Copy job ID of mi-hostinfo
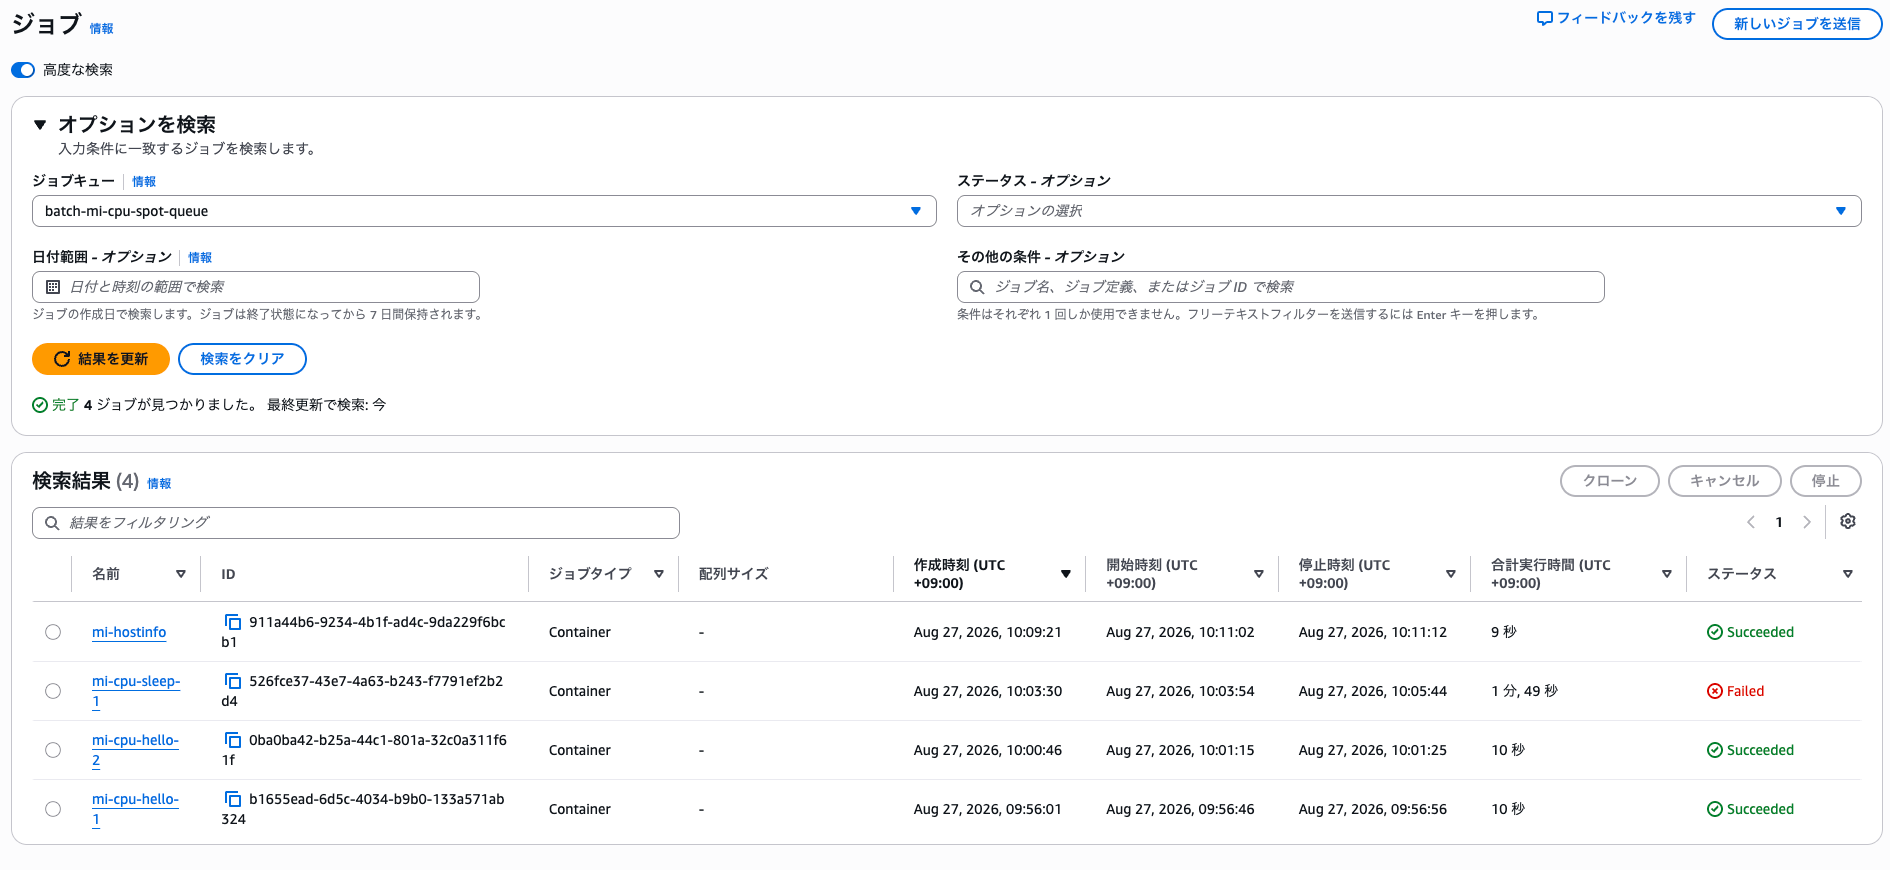 (x=233, y=622)
